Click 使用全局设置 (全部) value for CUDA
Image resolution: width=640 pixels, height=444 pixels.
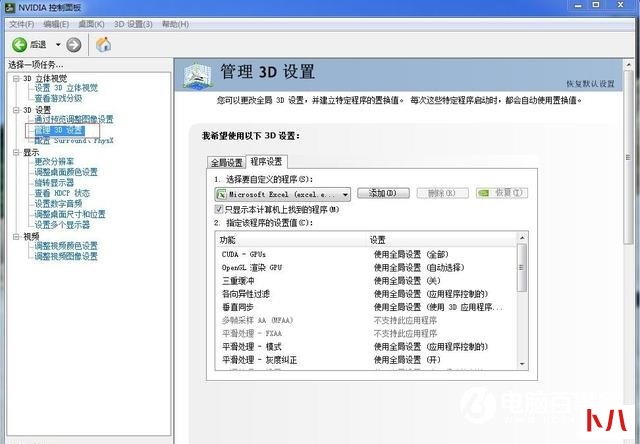point(411,254)
